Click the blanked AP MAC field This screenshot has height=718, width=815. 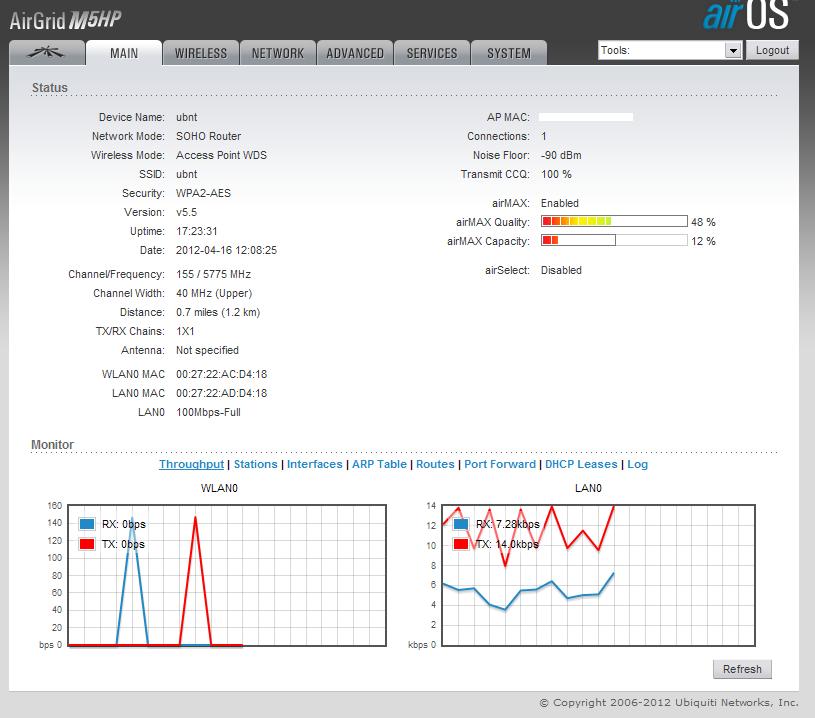click(x=586, y=117)
